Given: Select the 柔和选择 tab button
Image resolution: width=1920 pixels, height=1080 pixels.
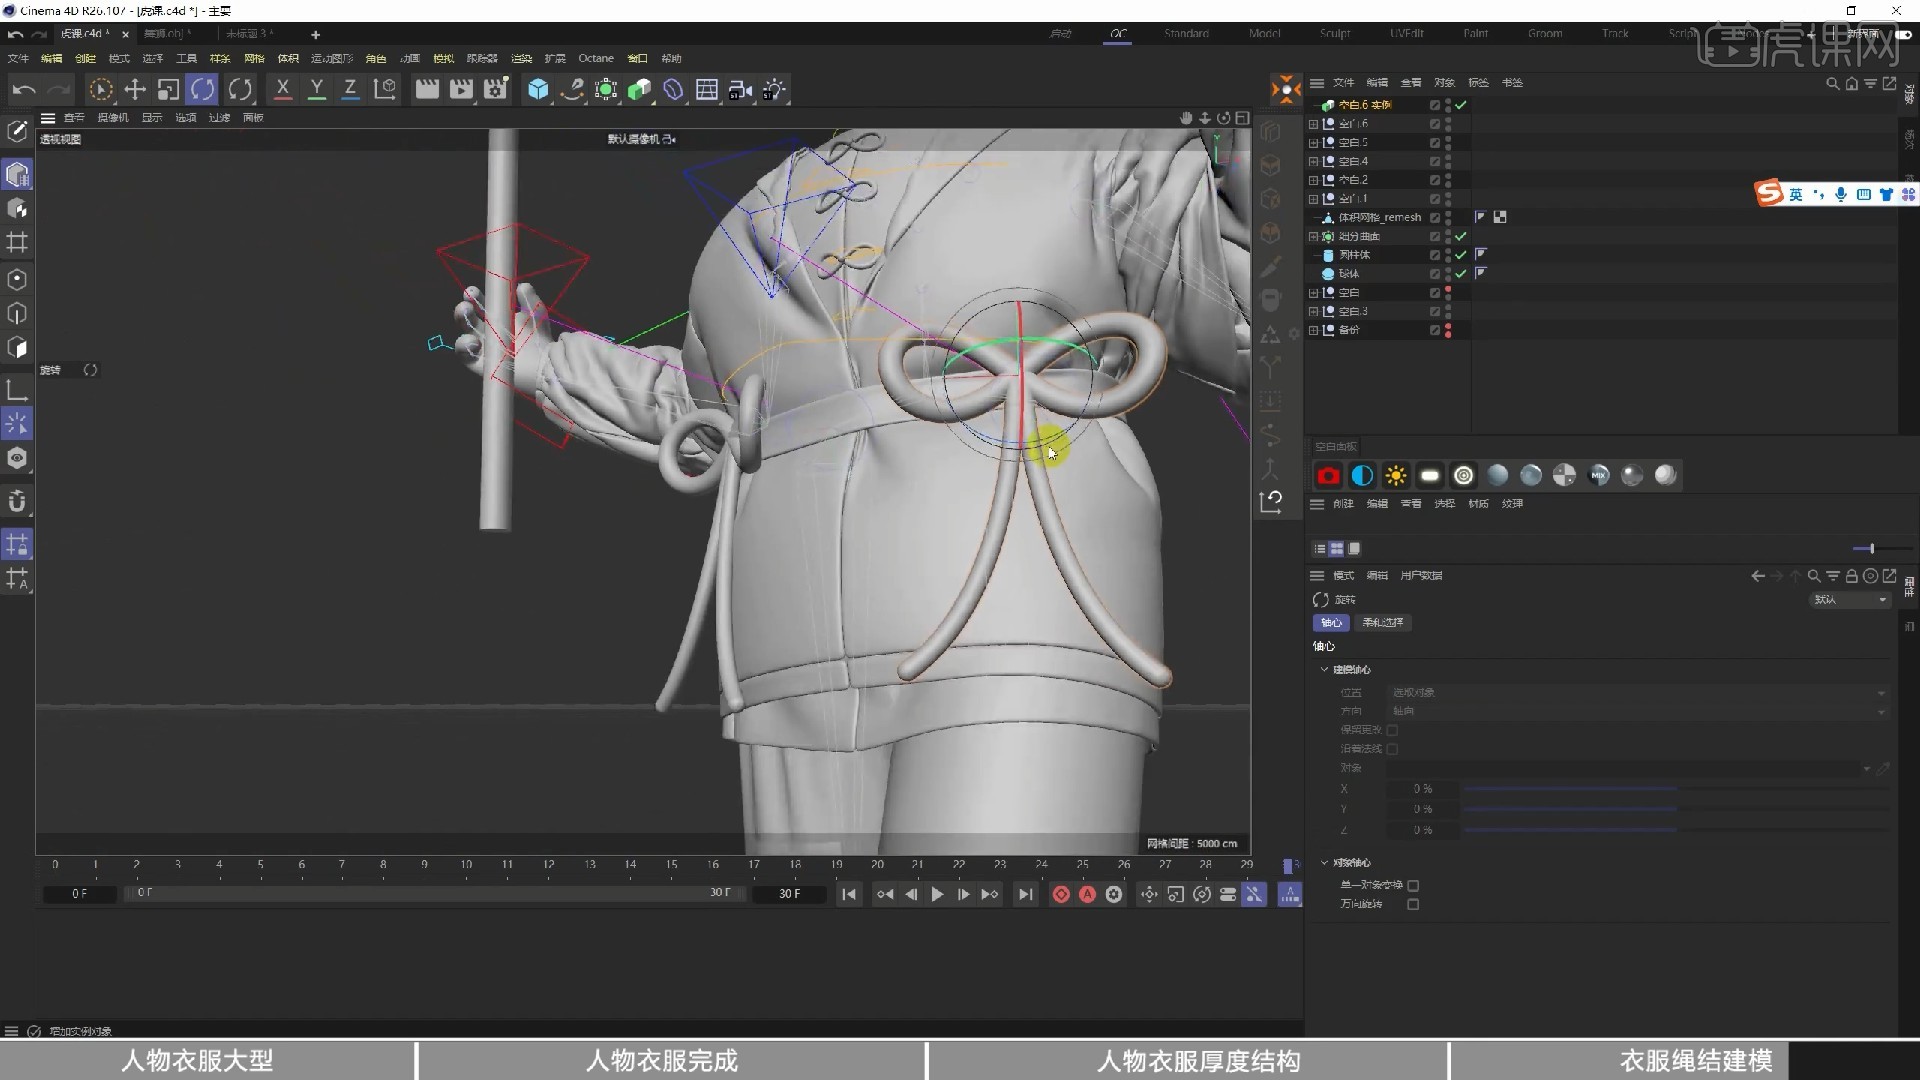Looking at the screenshot, I should point(1383,623).
